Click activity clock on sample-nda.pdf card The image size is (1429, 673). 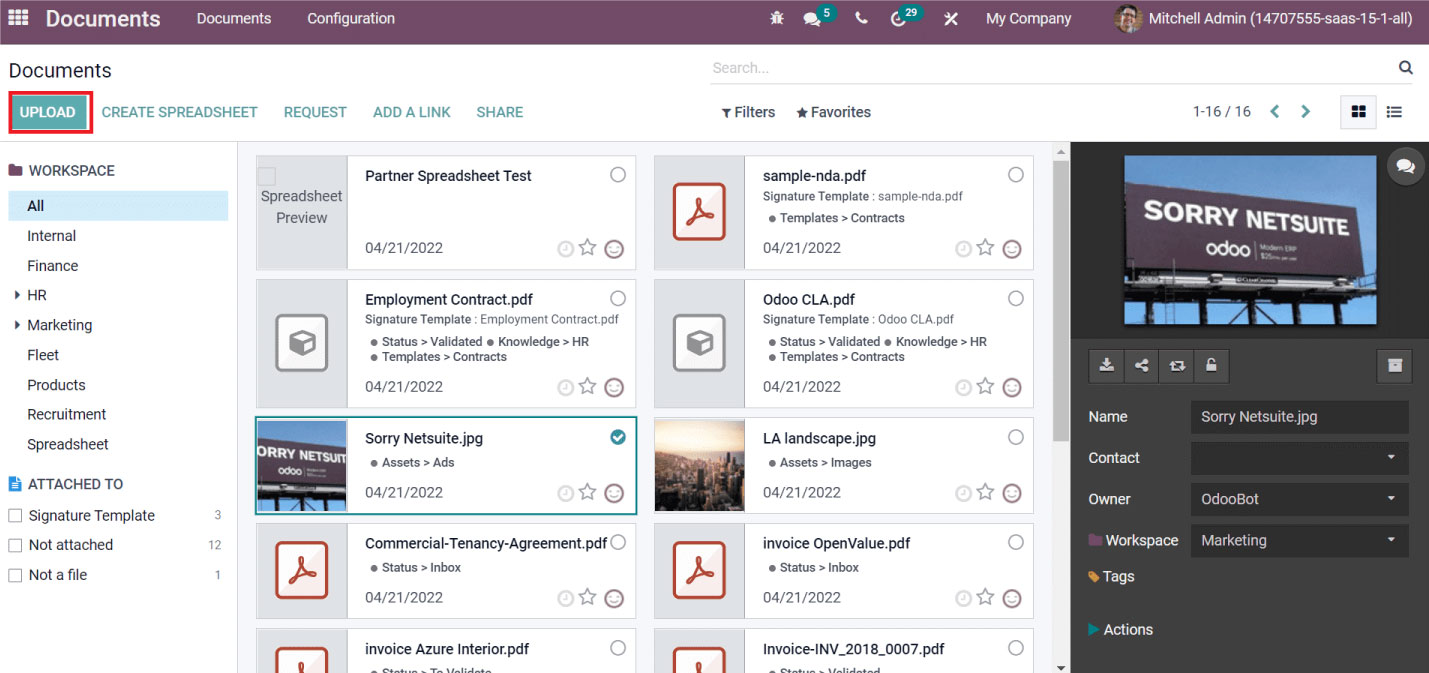(x=963, y=248)
